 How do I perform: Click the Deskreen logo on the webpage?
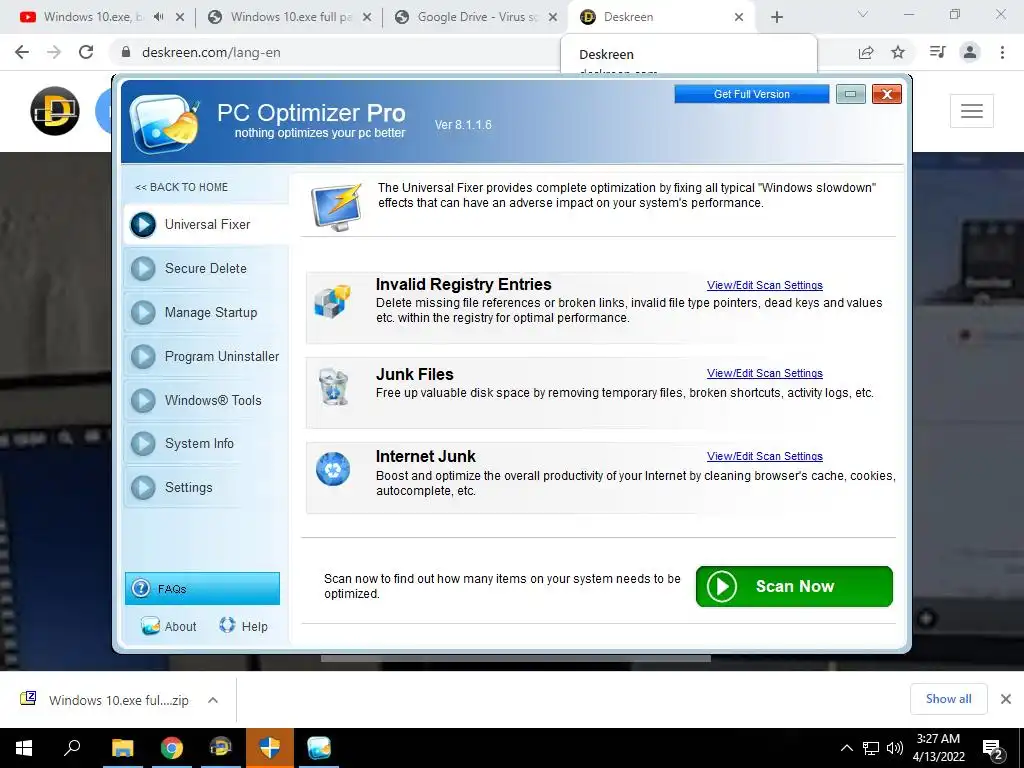tap(55, 111)
